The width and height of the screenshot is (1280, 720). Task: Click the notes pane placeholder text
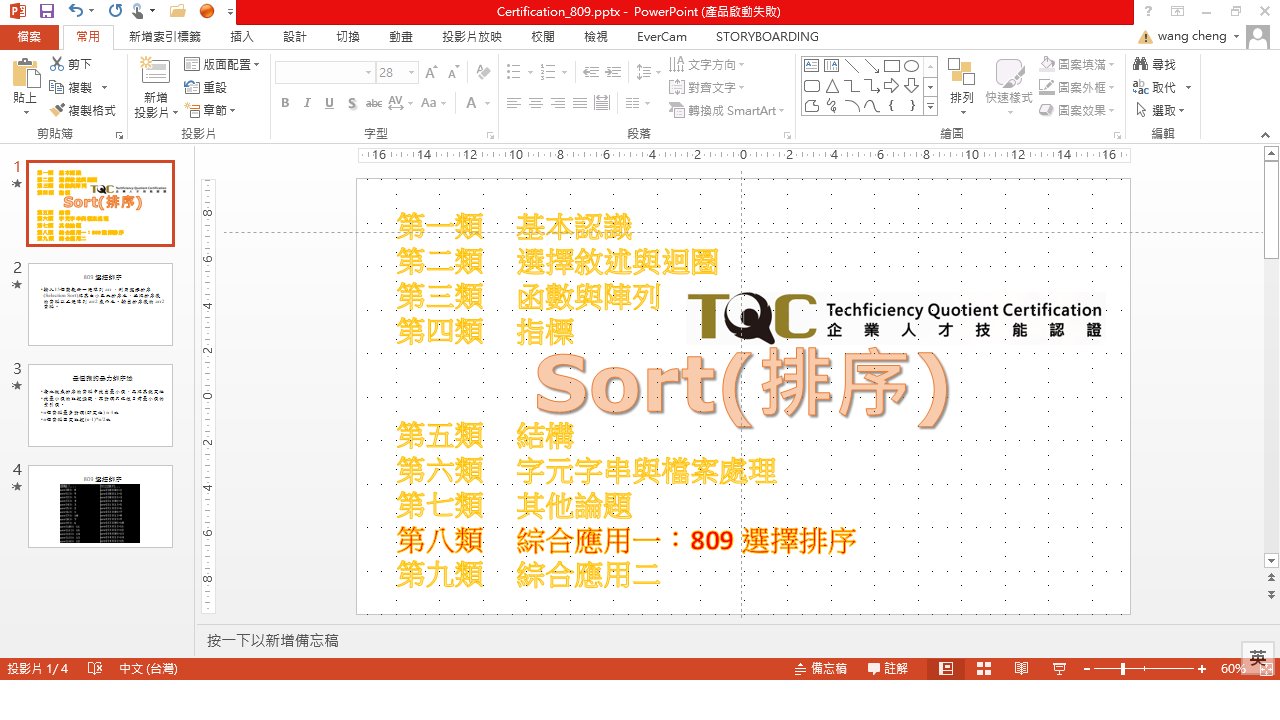pos(273,640)
